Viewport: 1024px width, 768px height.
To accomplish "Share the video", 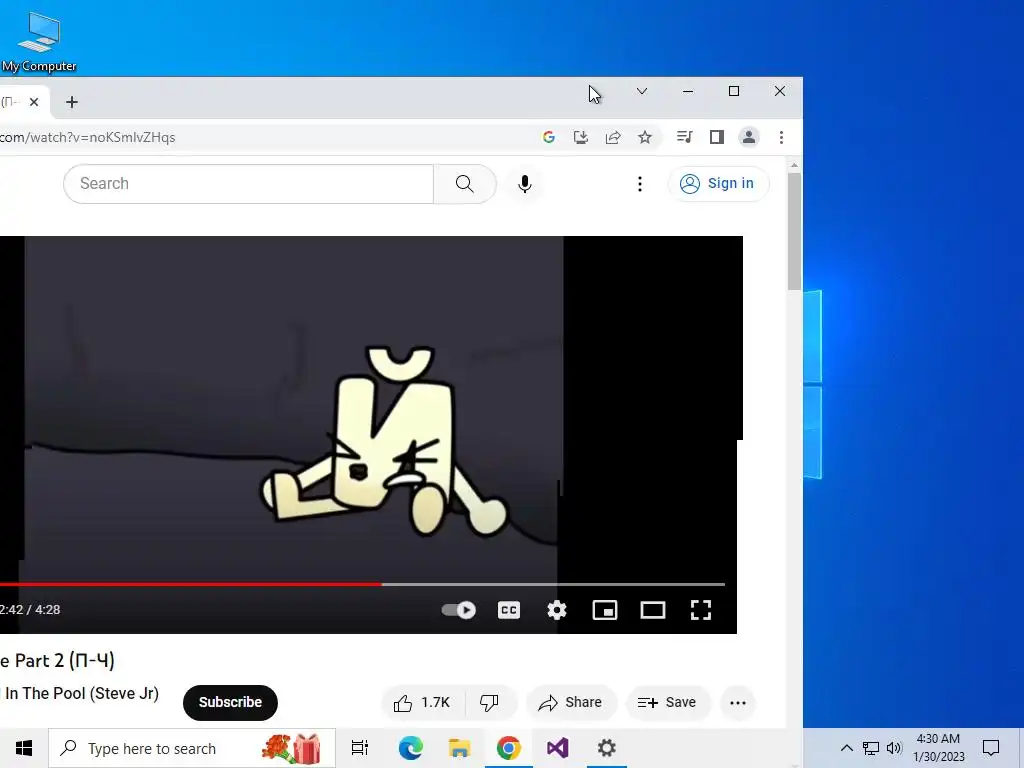I will coord(571,703).
